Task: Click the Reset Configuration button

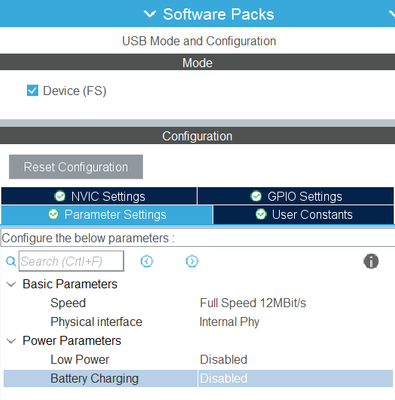Action: [76, 167]
